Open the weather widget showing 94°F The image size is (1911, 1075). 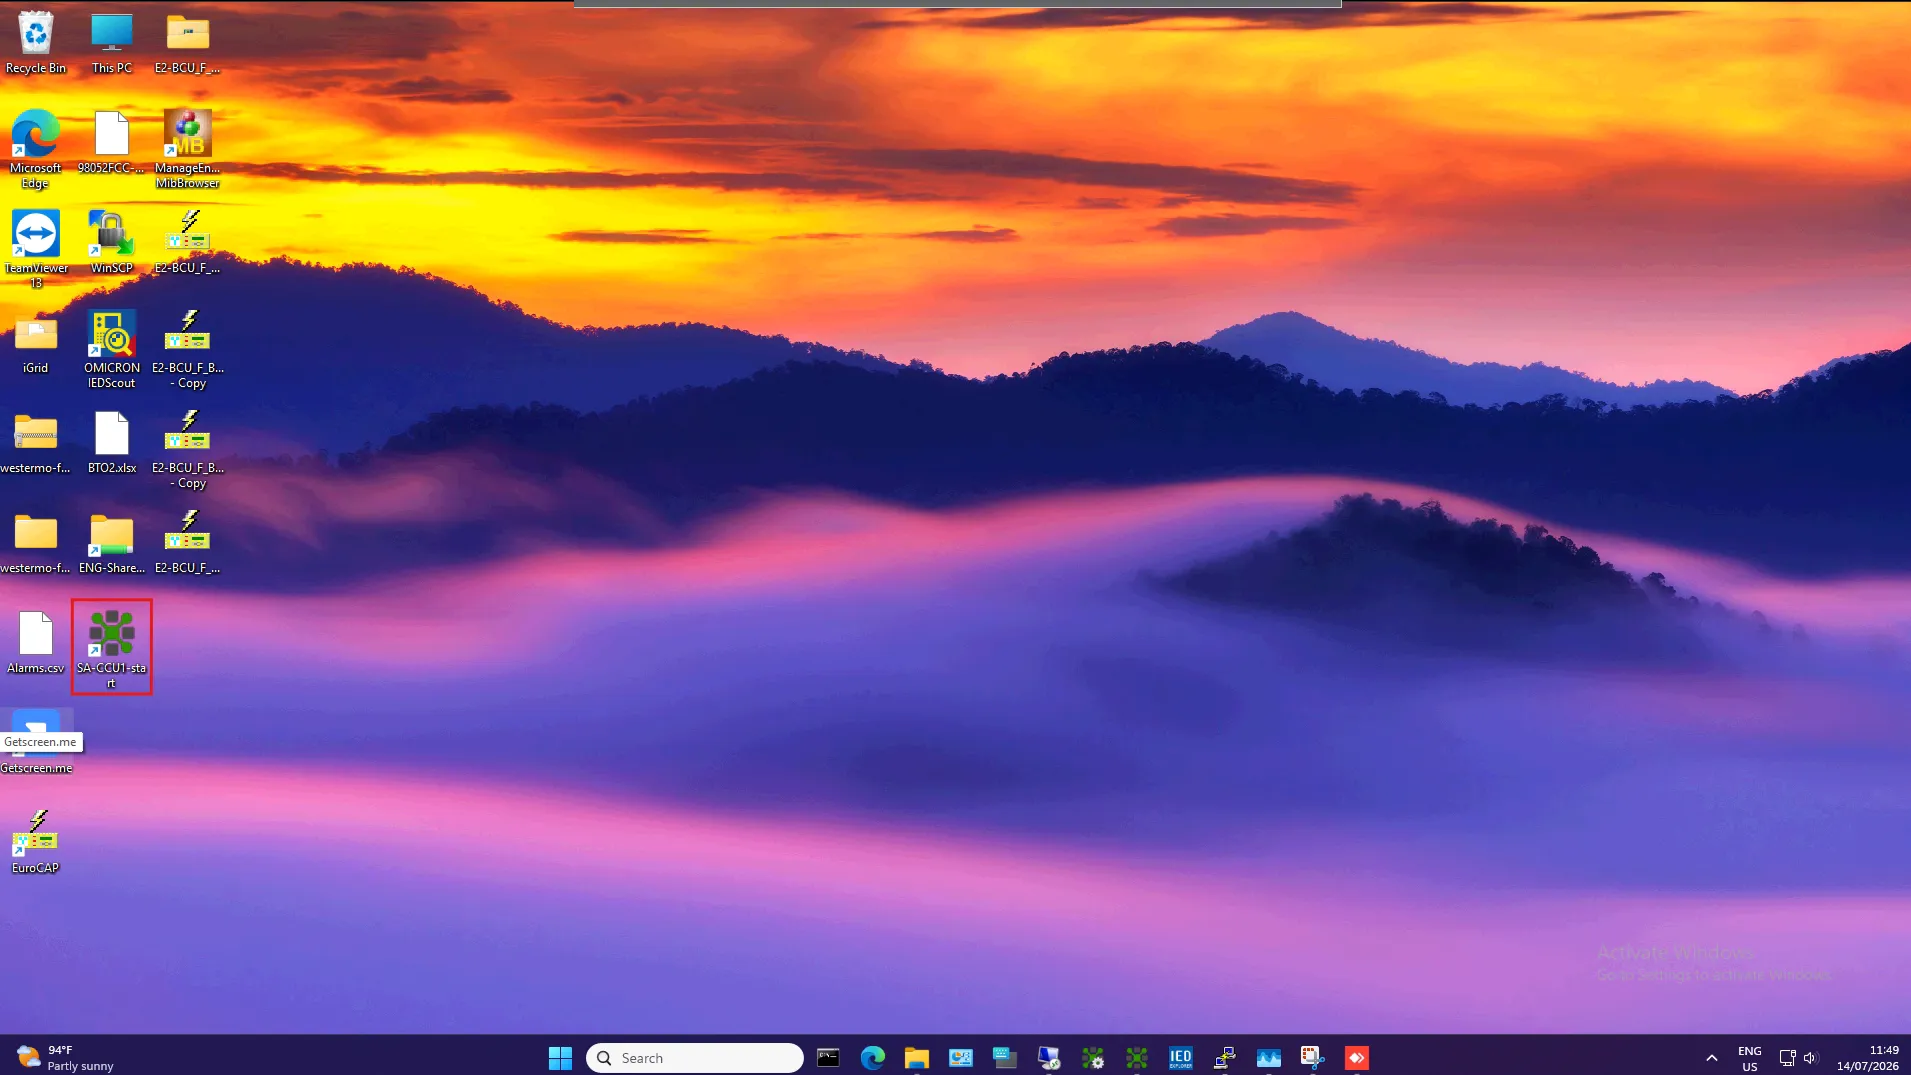click(65, 1058)
